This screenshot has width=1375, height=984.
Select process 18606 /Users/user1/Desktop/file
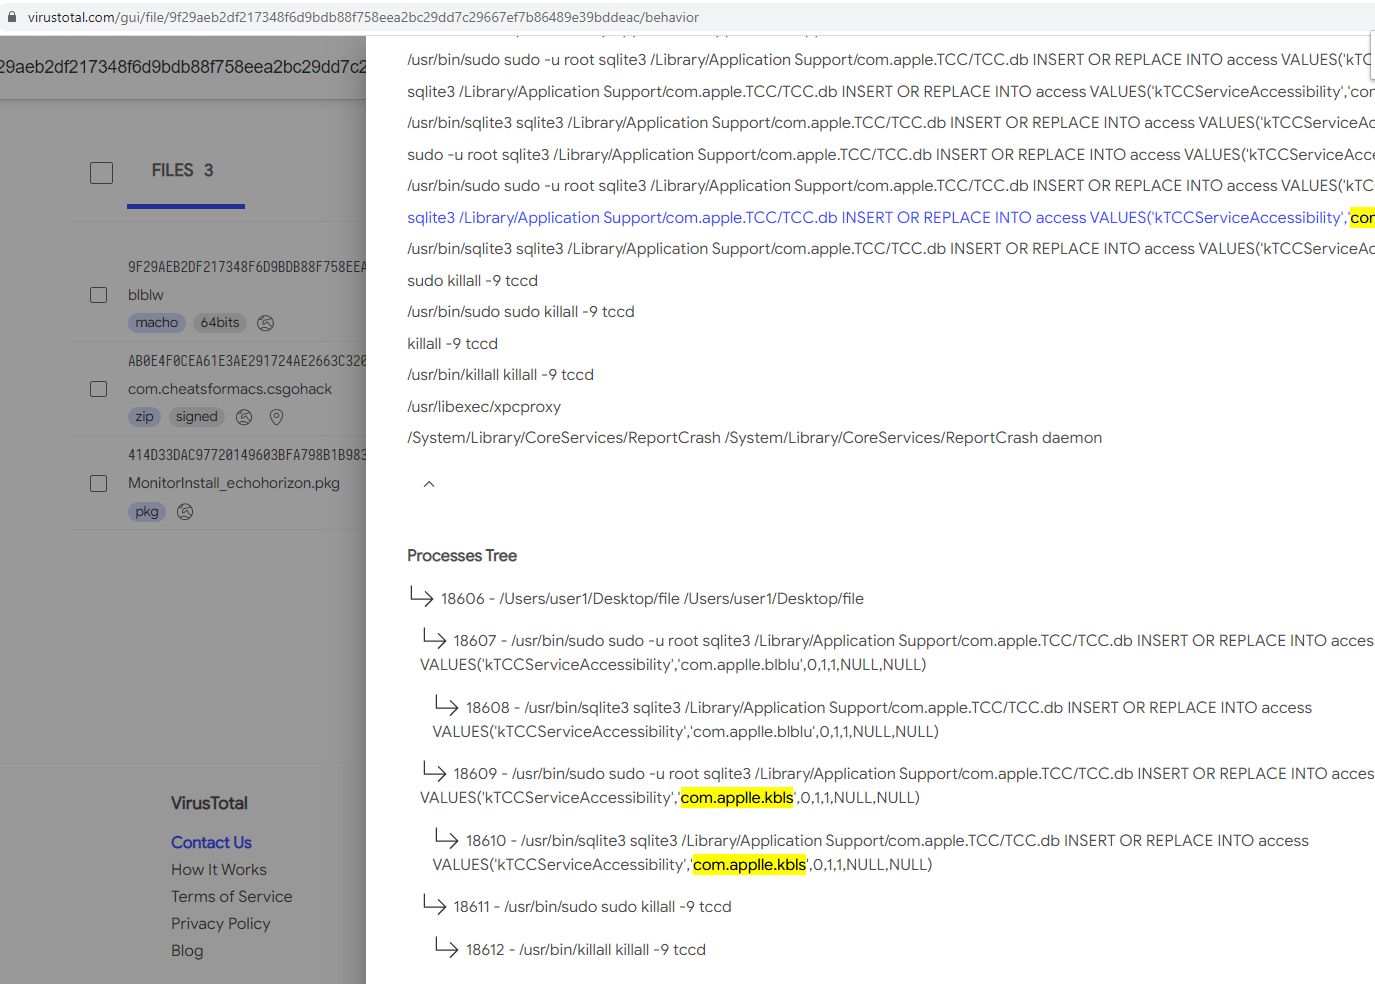tap(652, 599)
